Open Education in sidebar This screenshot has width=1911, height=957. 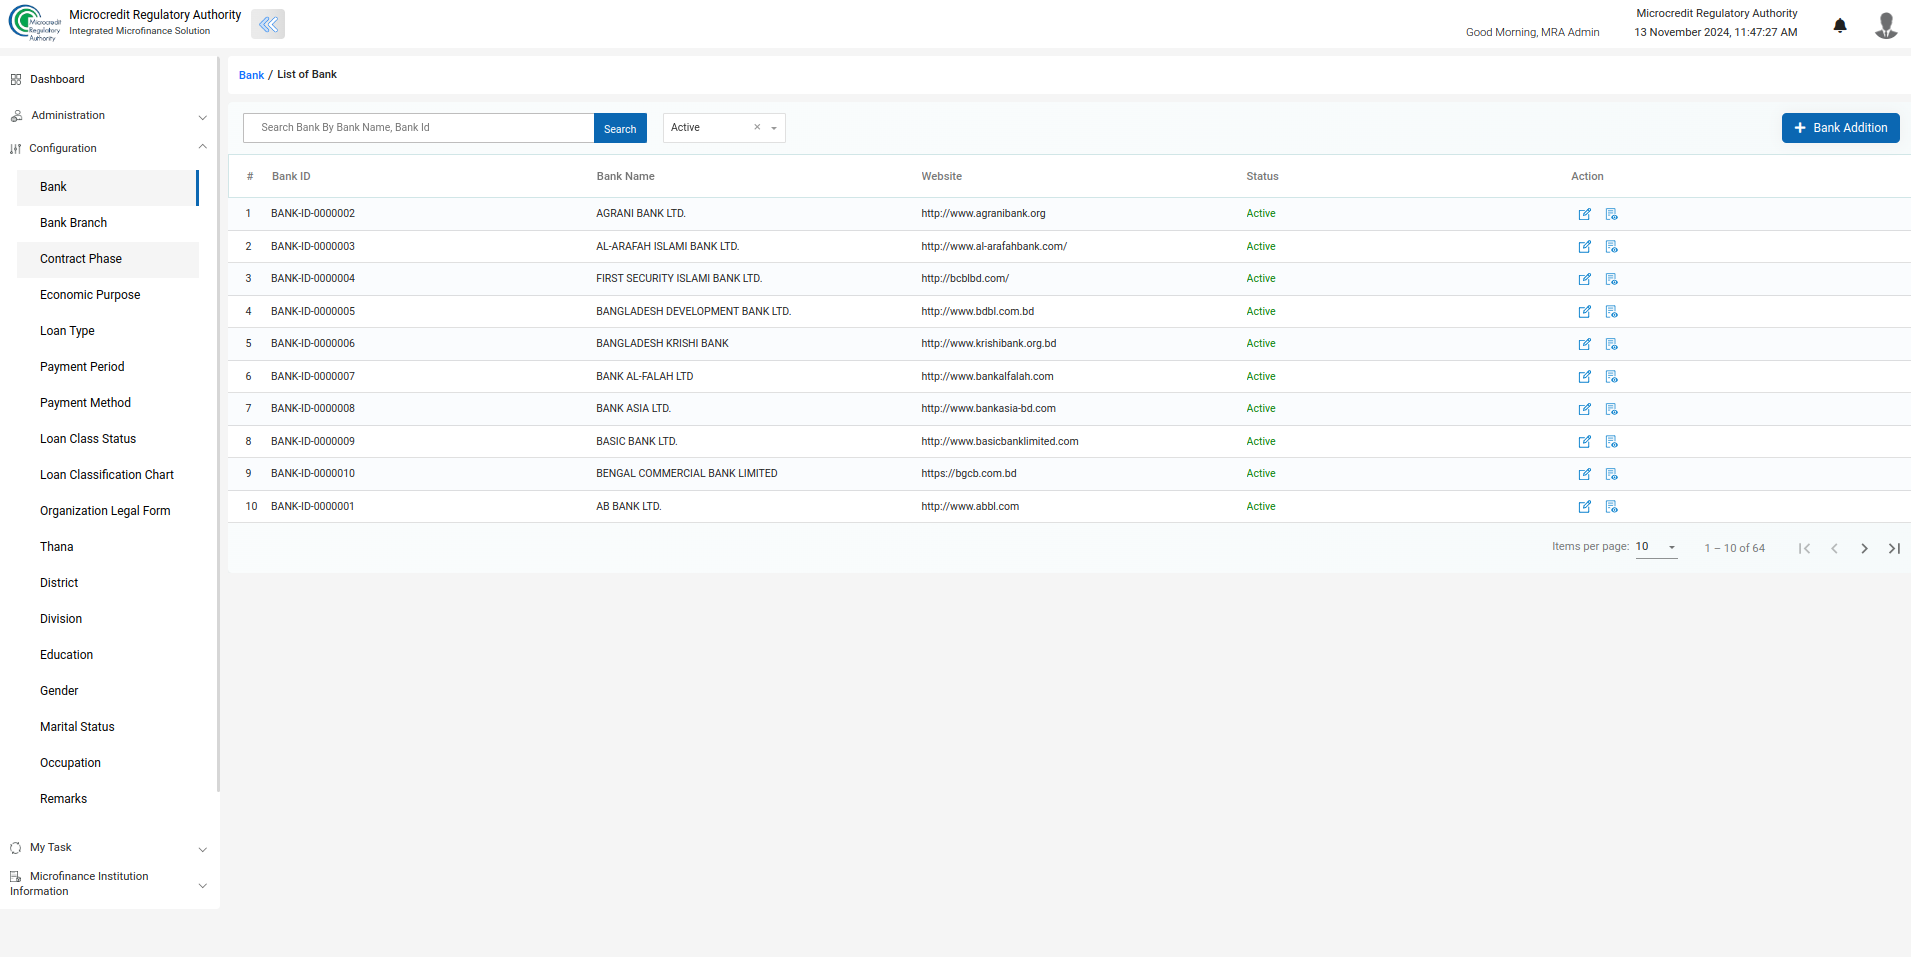coord(108,655)
